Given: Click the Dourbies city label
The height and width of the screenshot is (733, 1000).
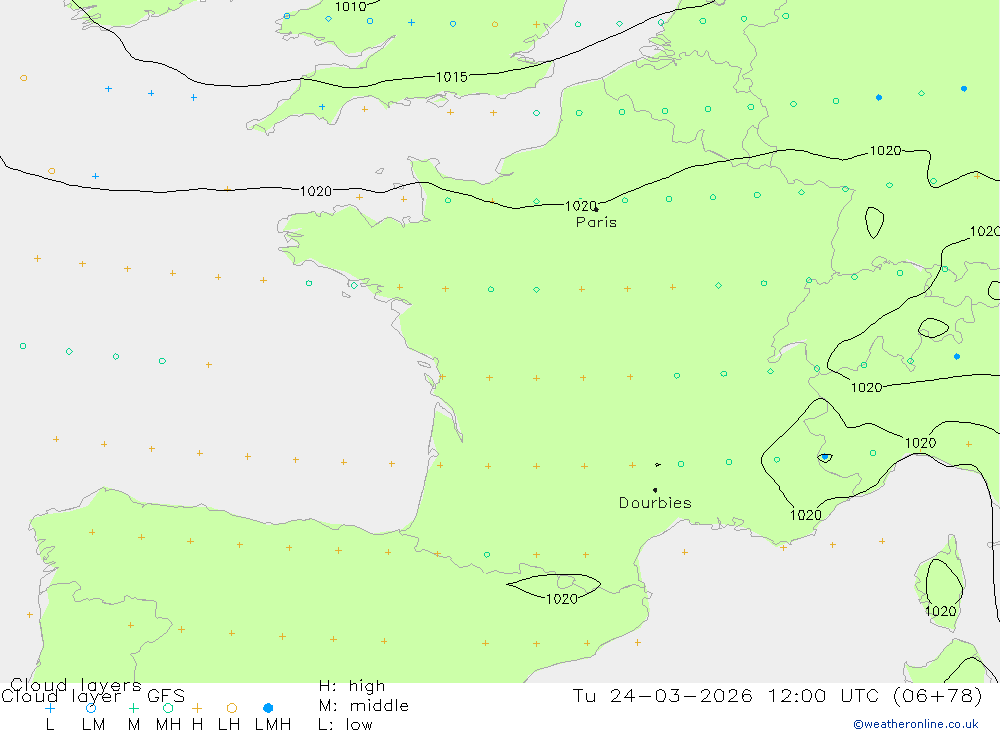Looking at the screenshot, I should tap(655, 503).
